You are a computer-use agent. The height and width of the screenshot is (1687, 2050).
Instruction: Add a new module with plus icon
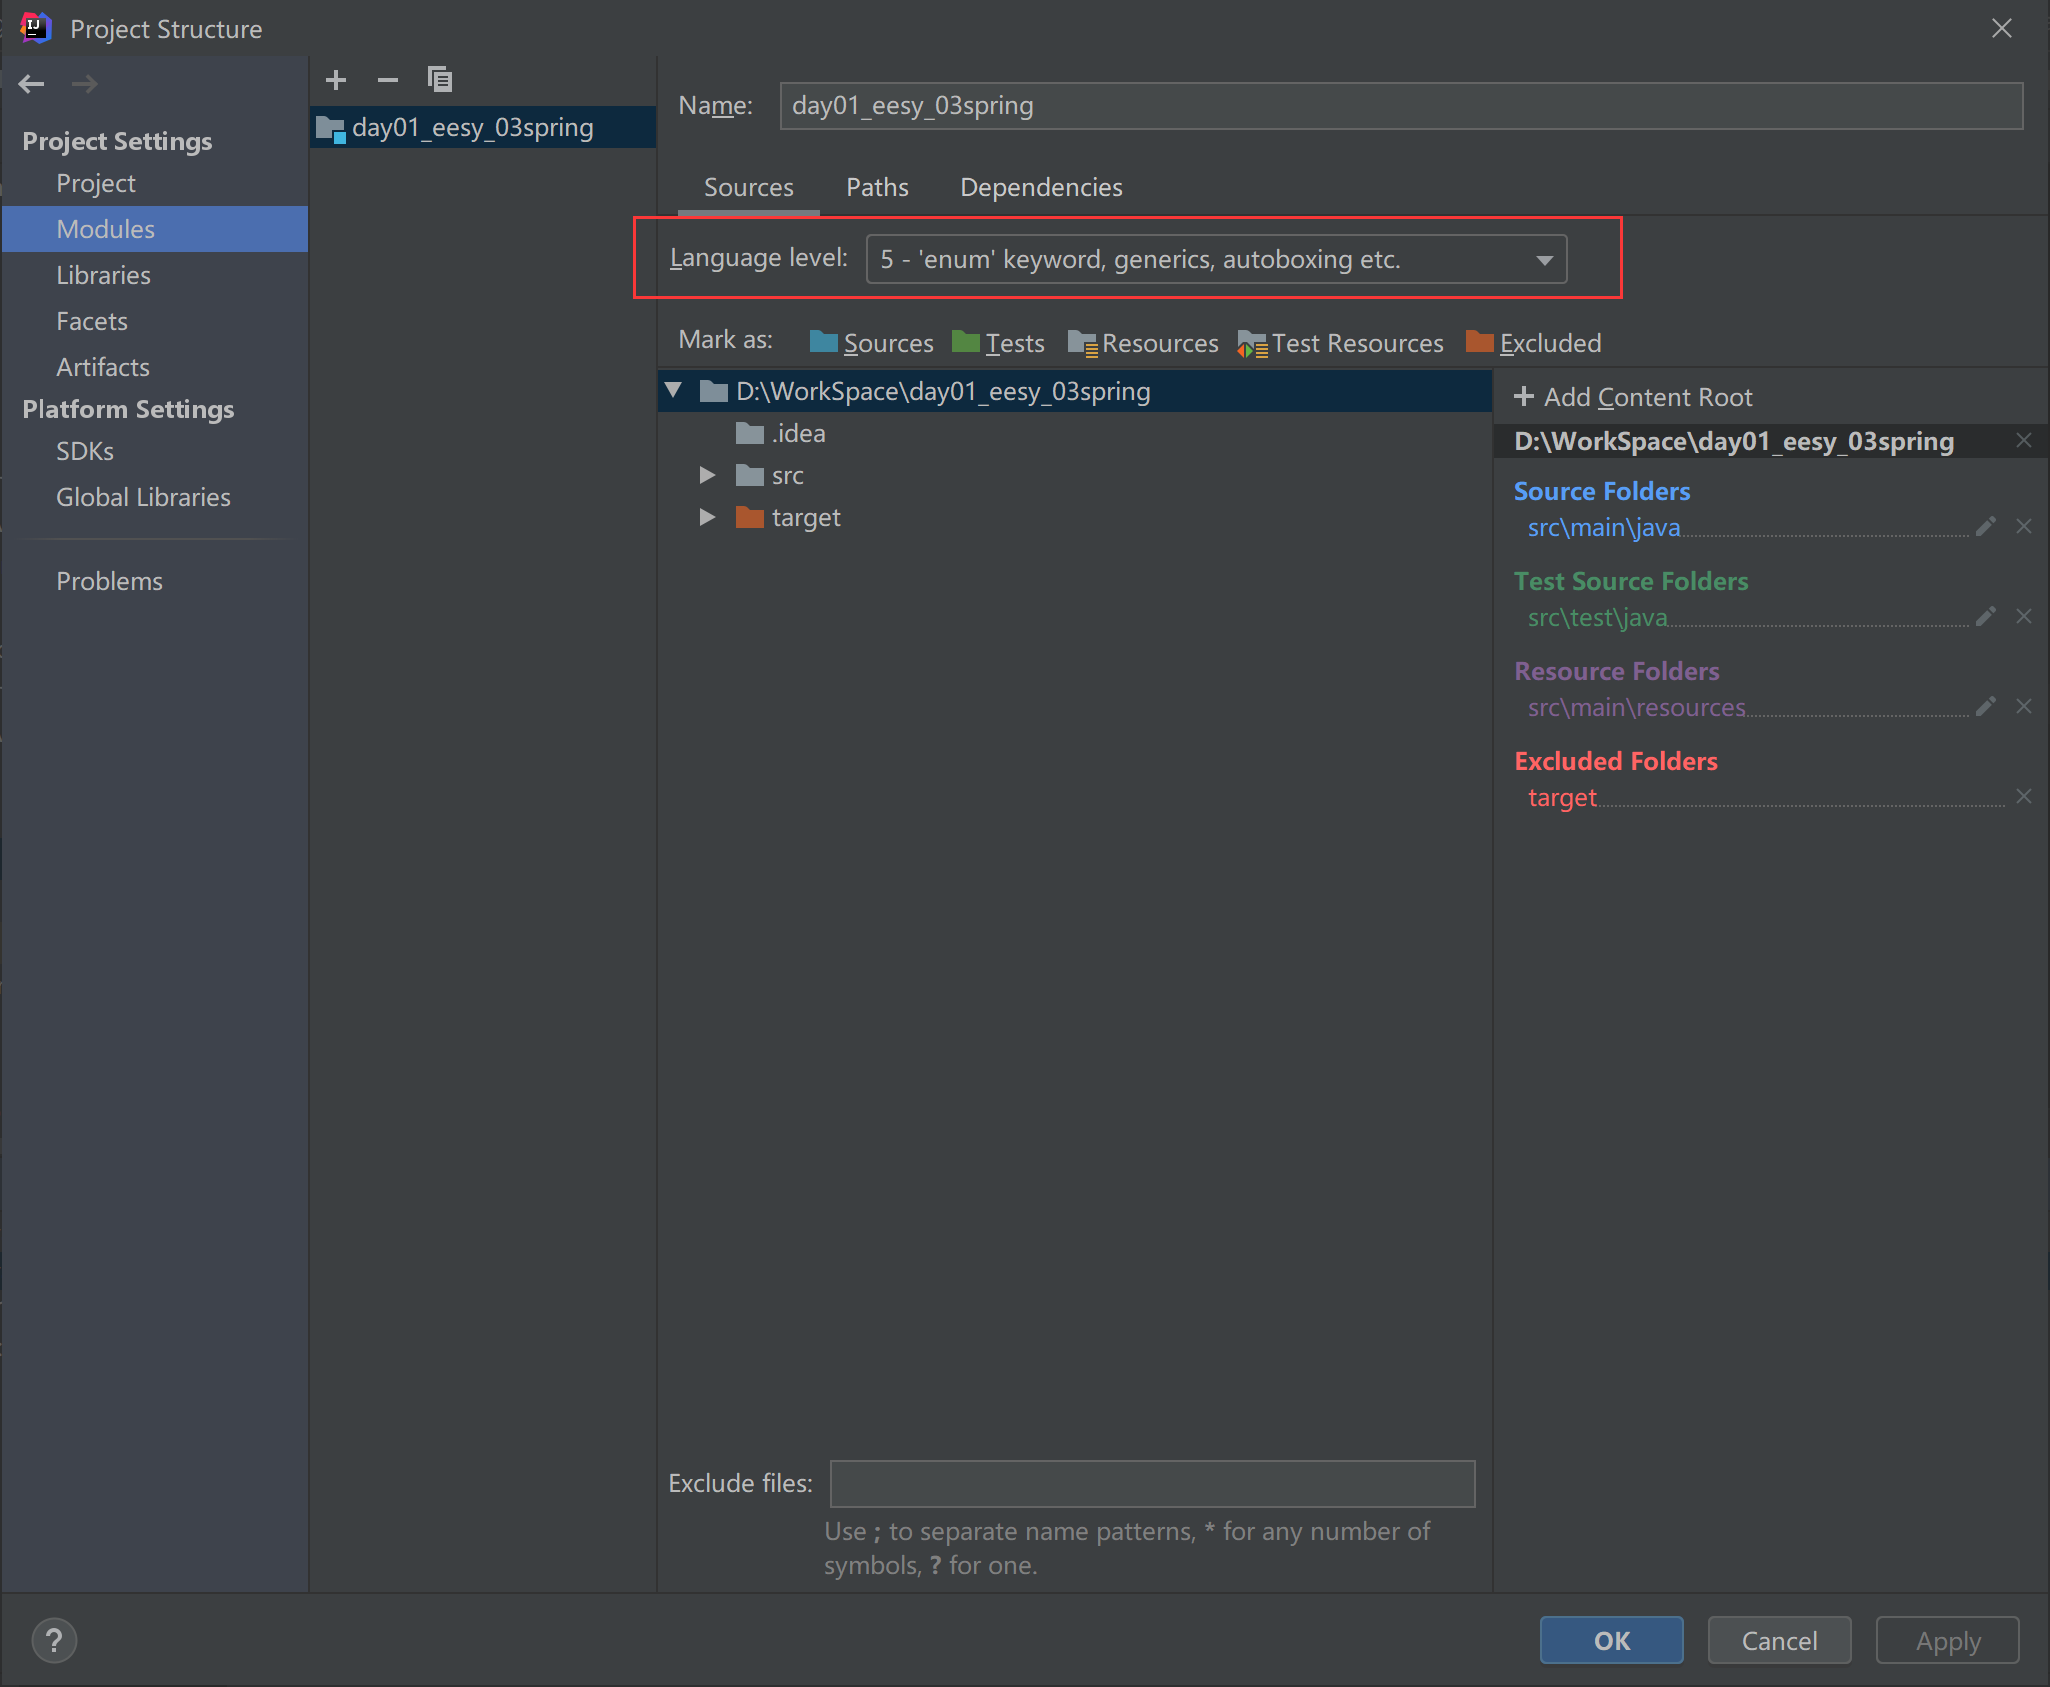(x=336, y=80)
